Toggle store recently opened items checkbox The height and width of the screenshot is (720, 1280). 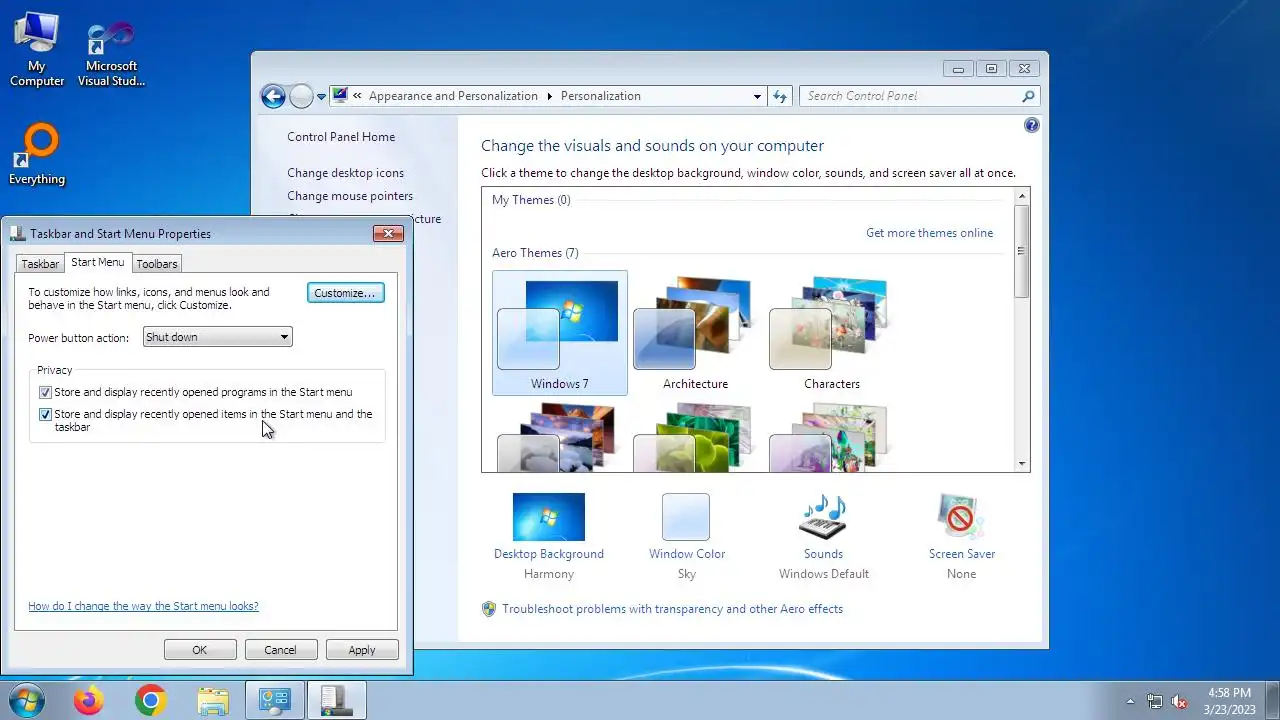[x=45, y=414]
